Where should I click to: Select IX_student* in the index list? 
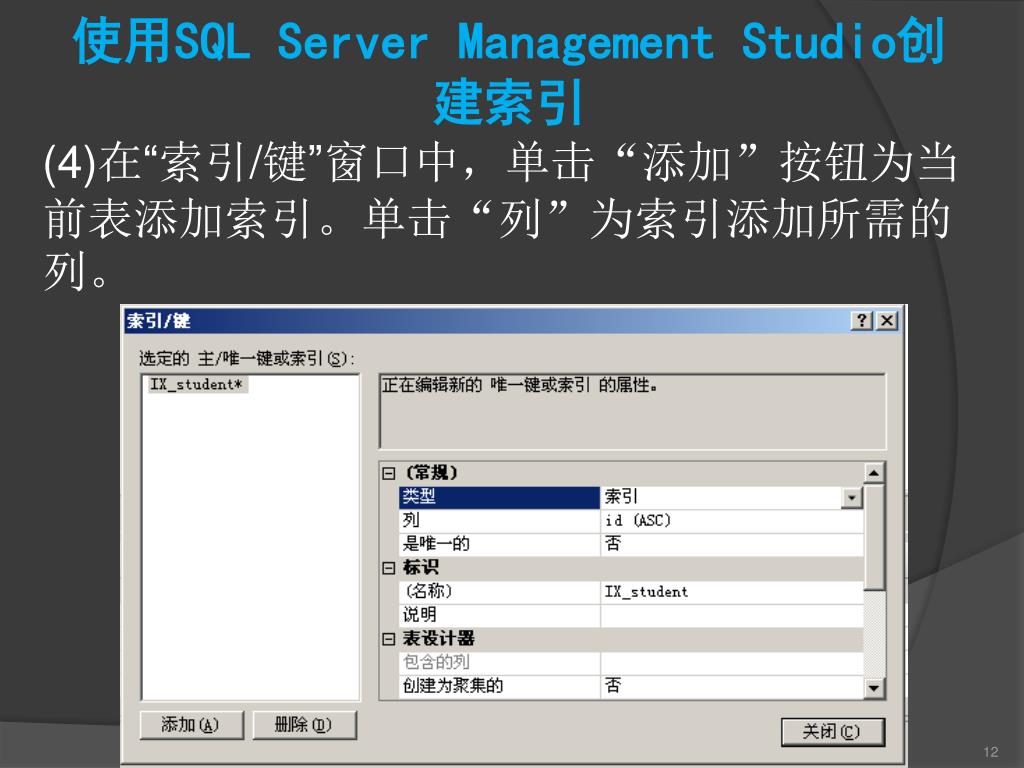(x=197, y=385)
